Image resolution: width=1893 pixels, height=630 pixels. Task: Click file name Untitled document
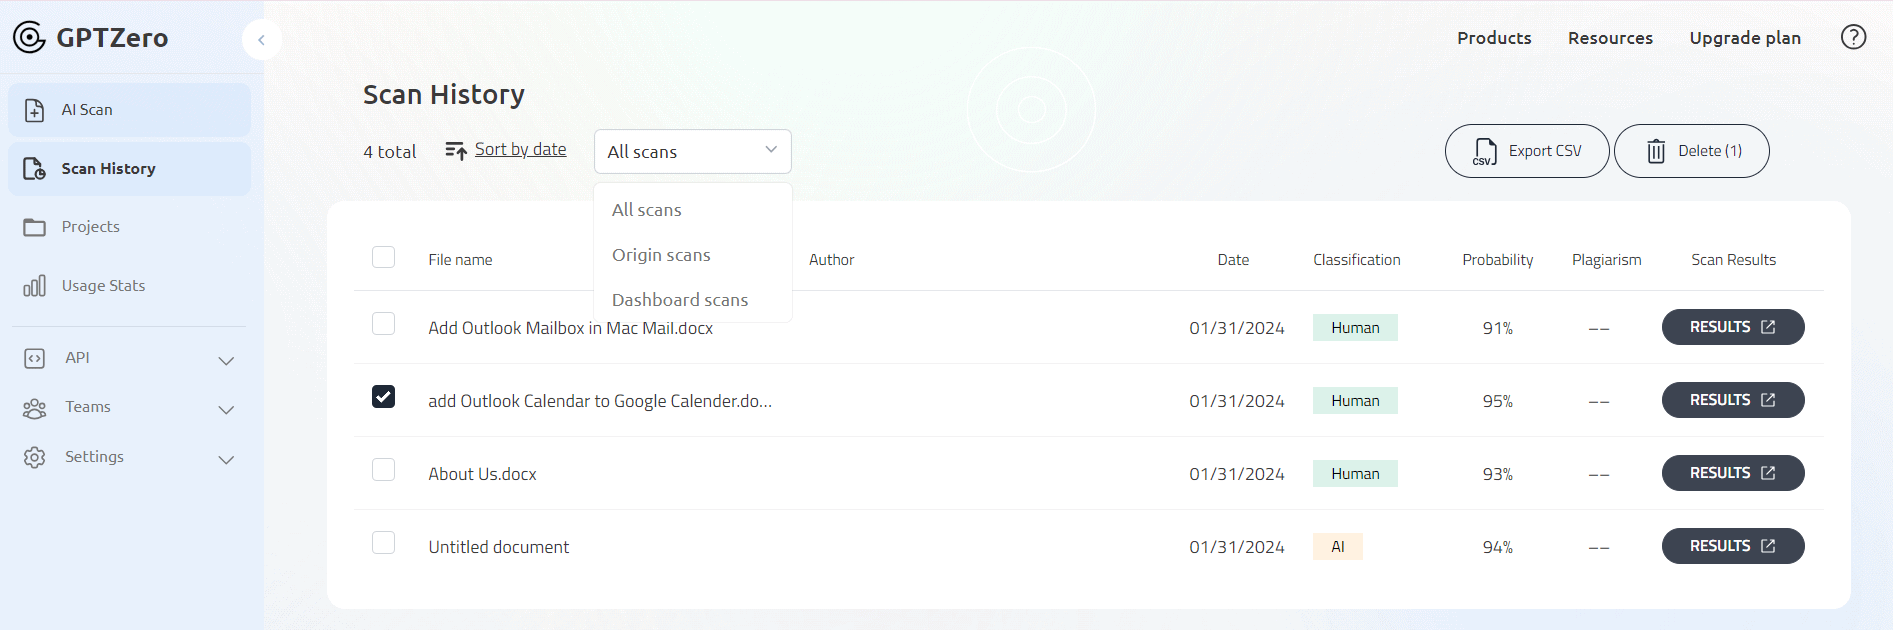(499, 547)
